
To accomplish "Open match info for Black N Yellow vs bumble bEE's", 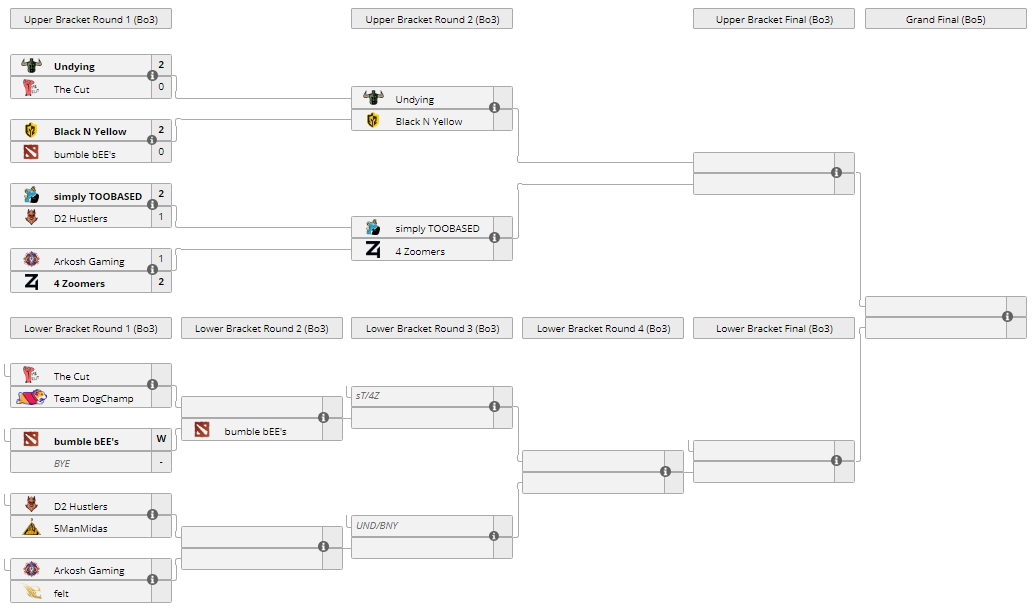I will (x=152, y=140).
